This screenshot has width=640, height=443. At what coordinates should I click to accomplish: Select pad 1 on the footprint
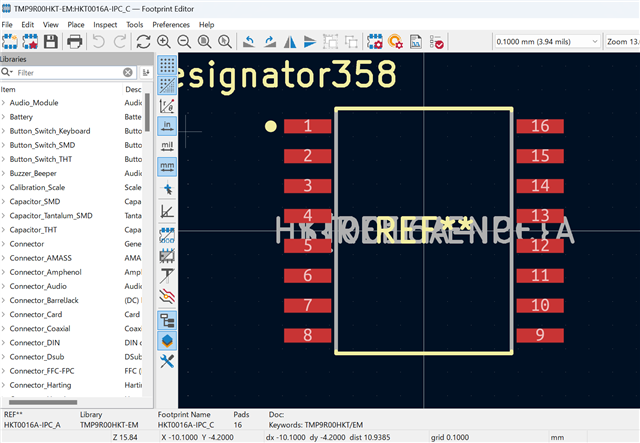coord(307,126)
